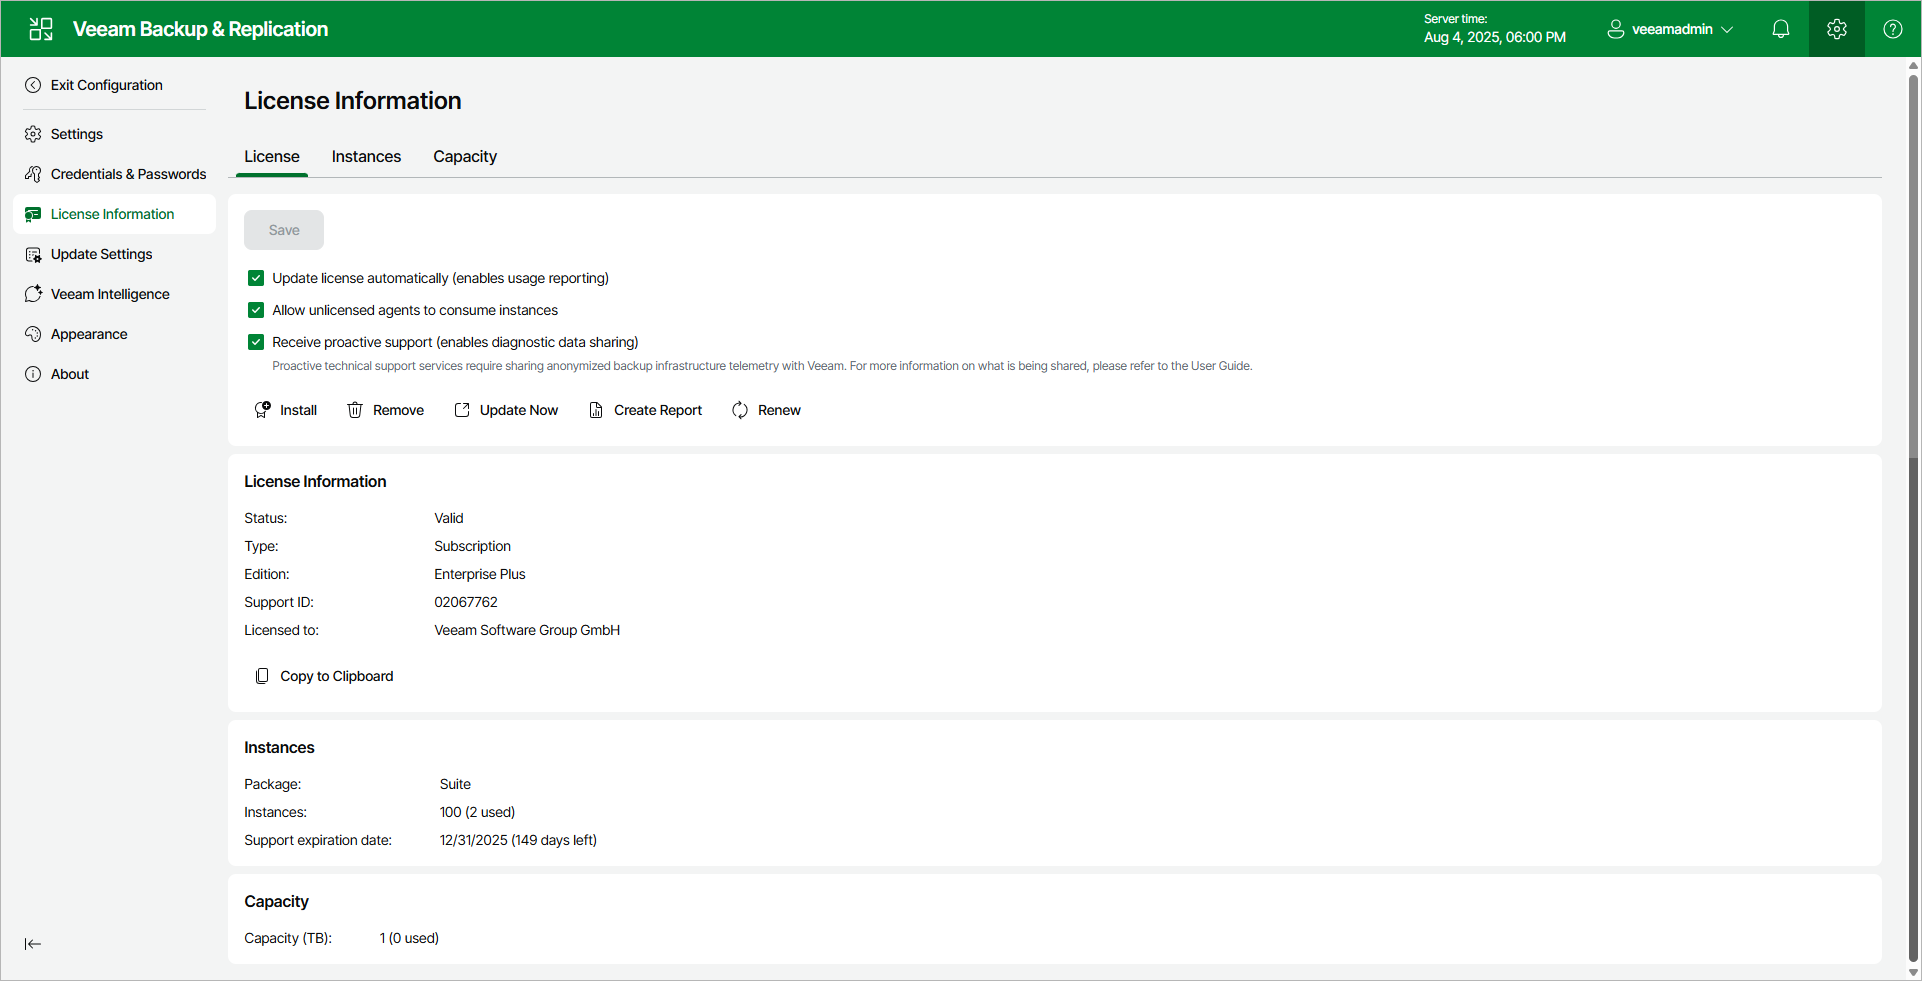1922x981 pixels.
Task: Click the Settings gear icon in sidebar
Action: click(33, 134)
